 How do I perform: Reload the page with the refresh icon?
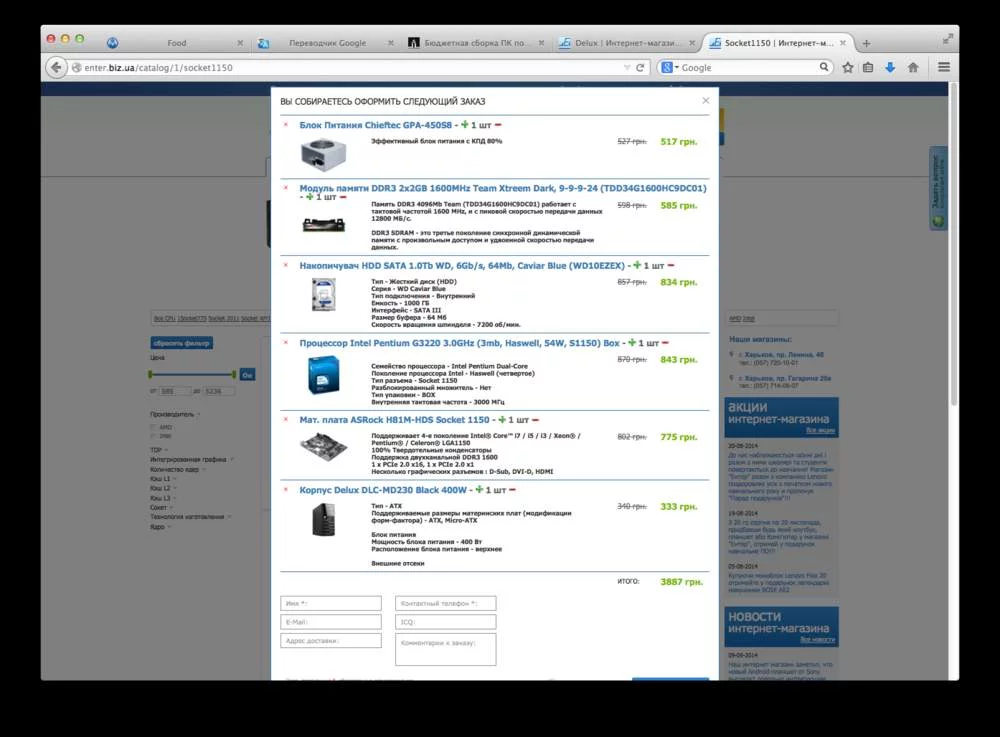pyautogui.click(x=640, y=68)
